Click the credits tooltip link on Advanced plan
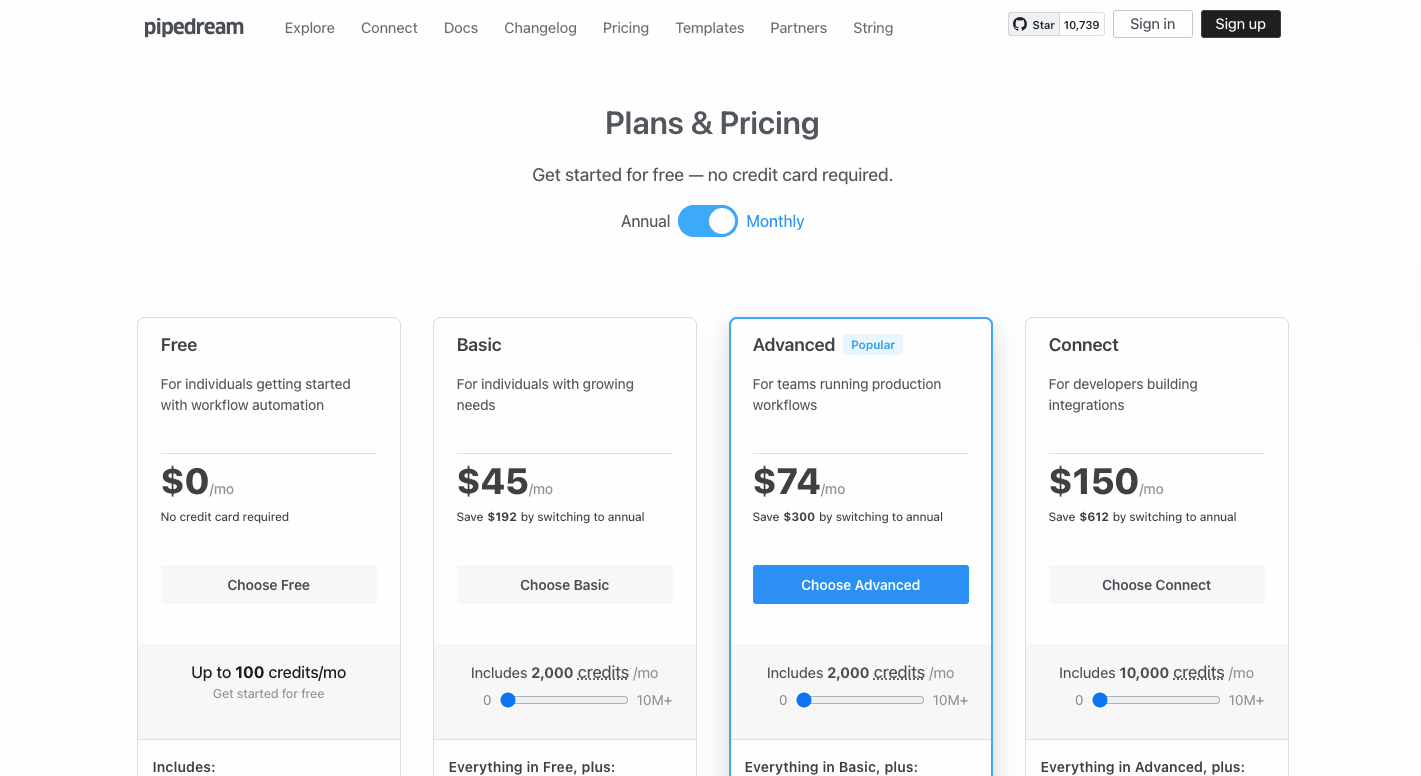This screenshot has width=1421, height=776. pos(899,672)
